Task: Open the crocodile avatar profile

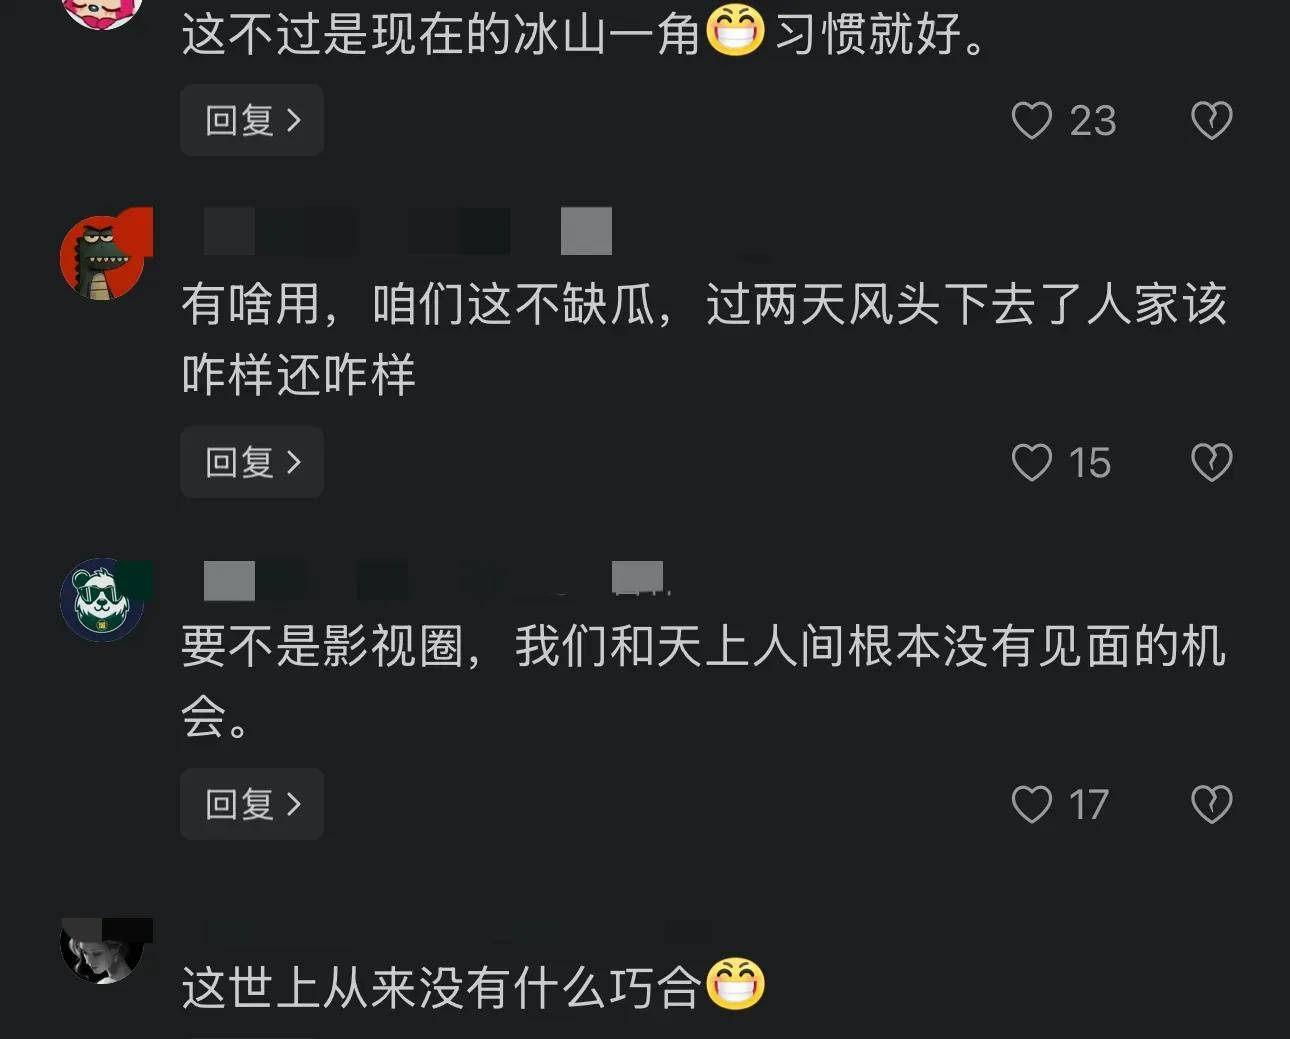Action: pos(104,255)
